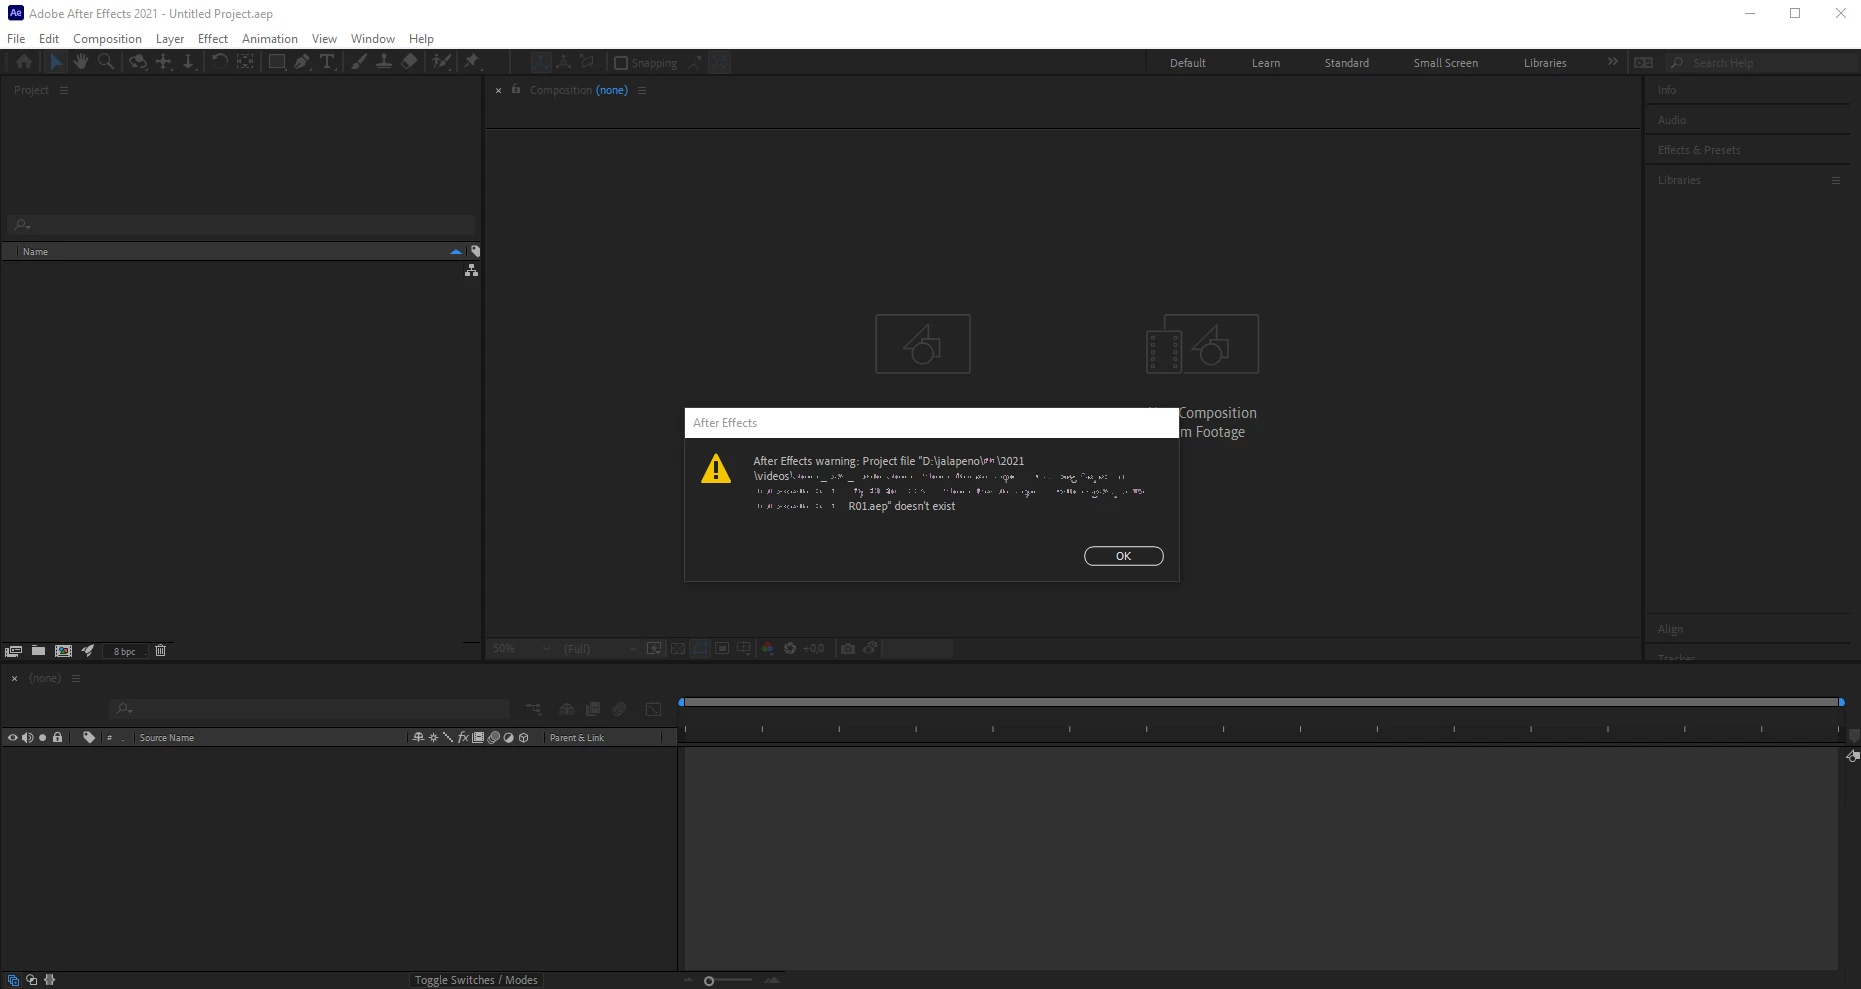Click the show channel color icon
This screenshot has width=1861, height=989.
[767, 649]
